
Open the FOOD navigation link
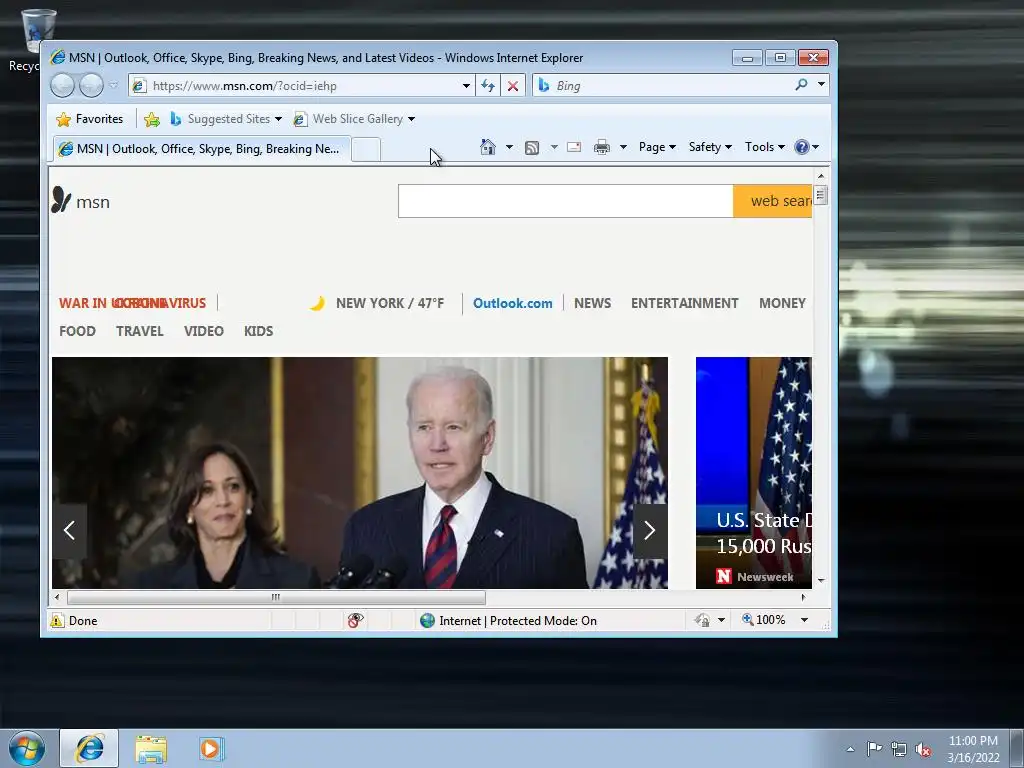coord(77,331)
